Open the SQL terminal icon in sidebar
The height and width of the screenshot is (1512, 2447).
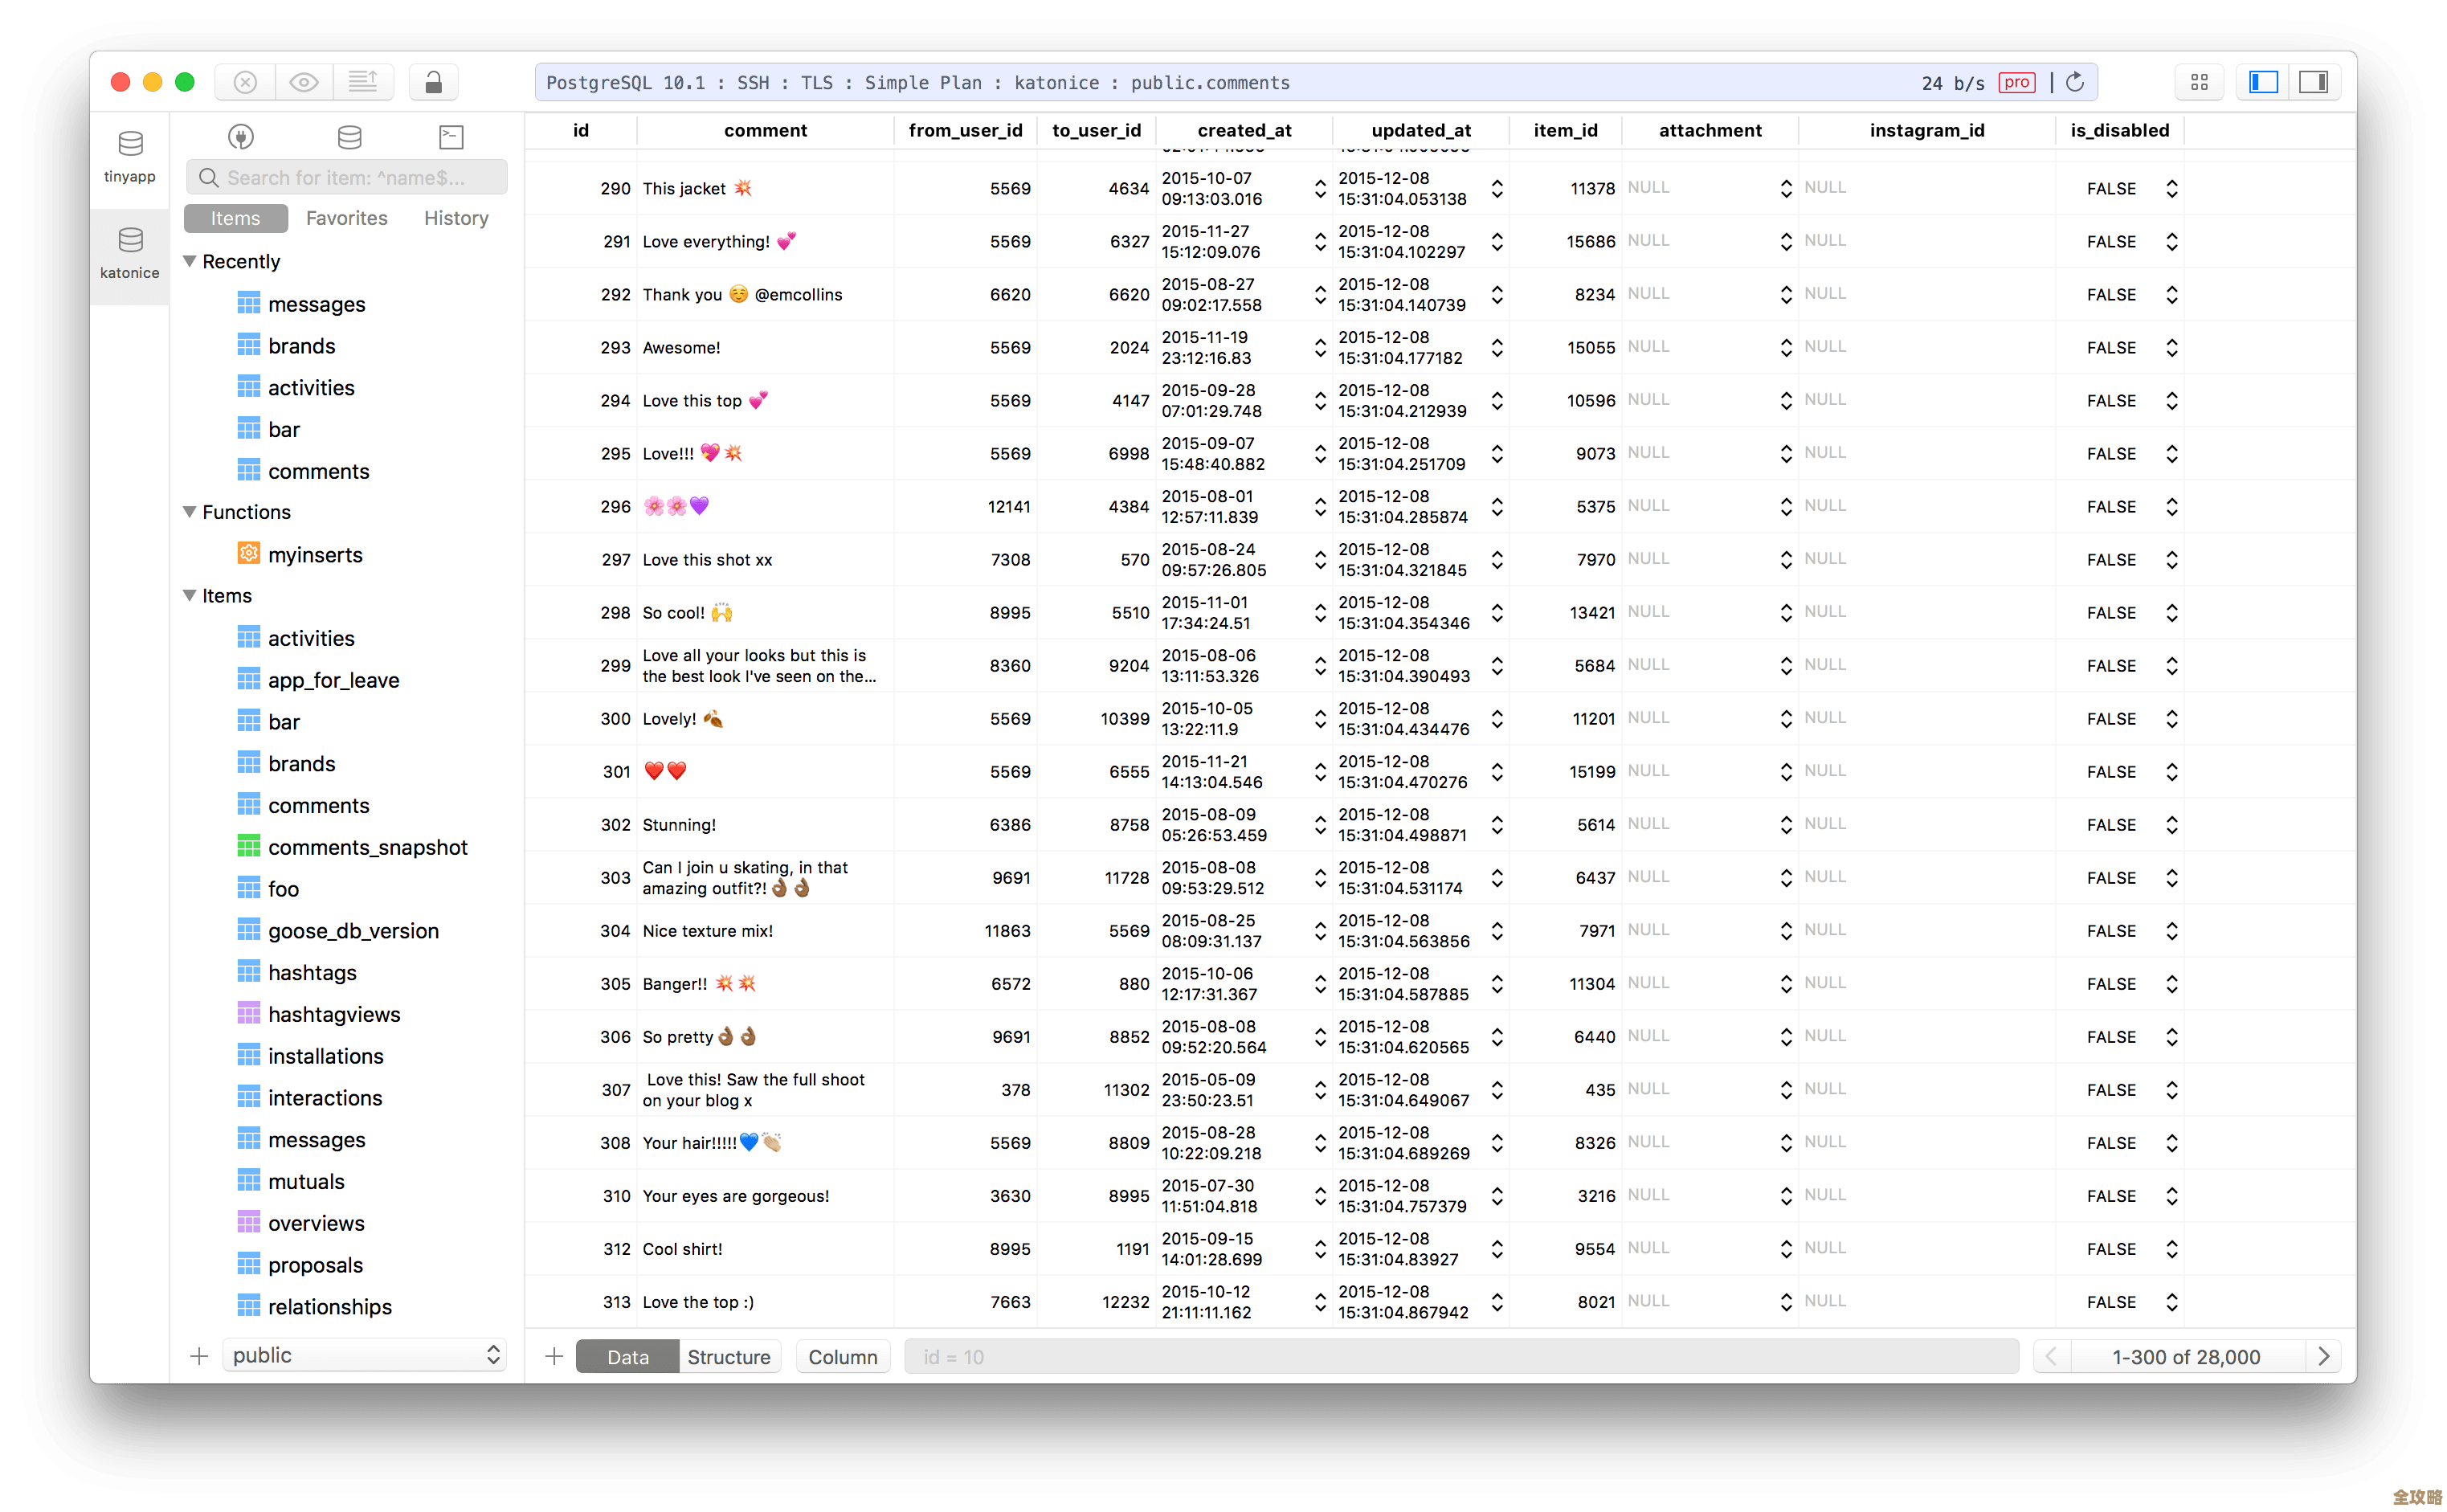[x=452, y=137]
